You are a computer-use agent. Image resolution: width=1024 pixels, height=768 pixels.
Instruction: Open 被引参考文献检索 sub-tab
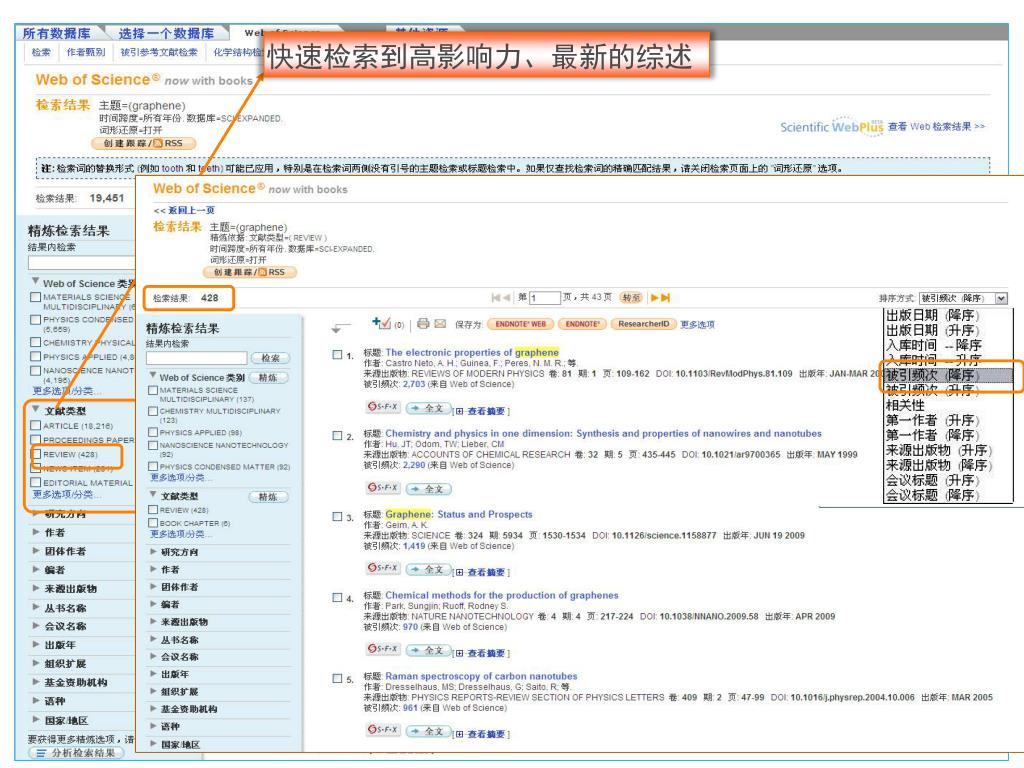159,52
